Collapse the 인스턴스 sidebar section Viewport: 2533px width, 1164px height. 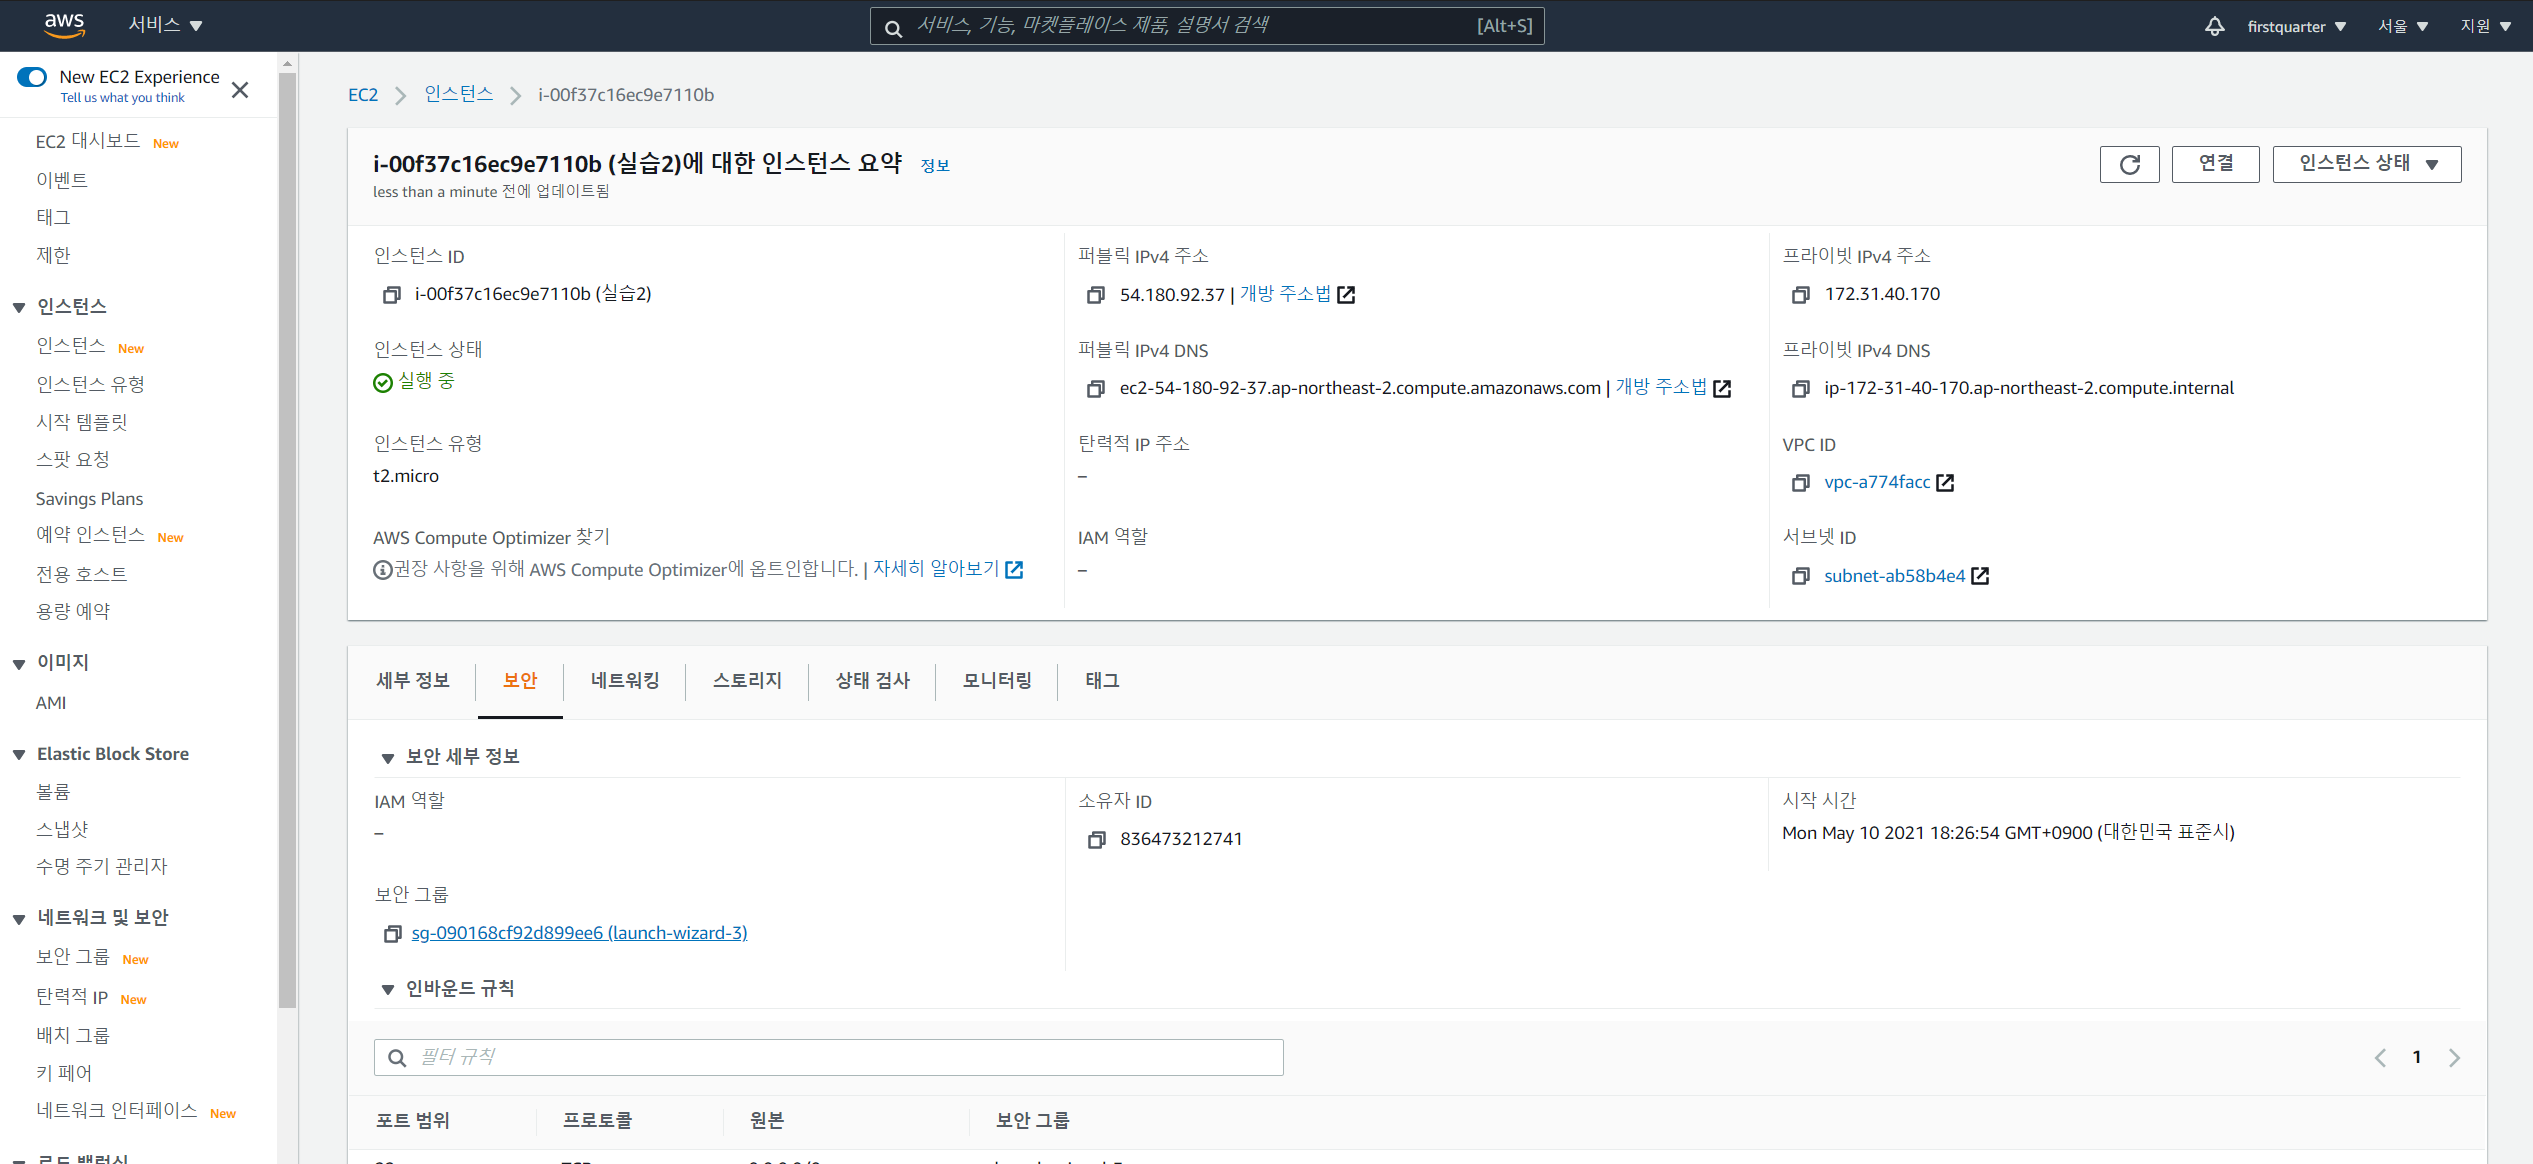tap(19, 307)
